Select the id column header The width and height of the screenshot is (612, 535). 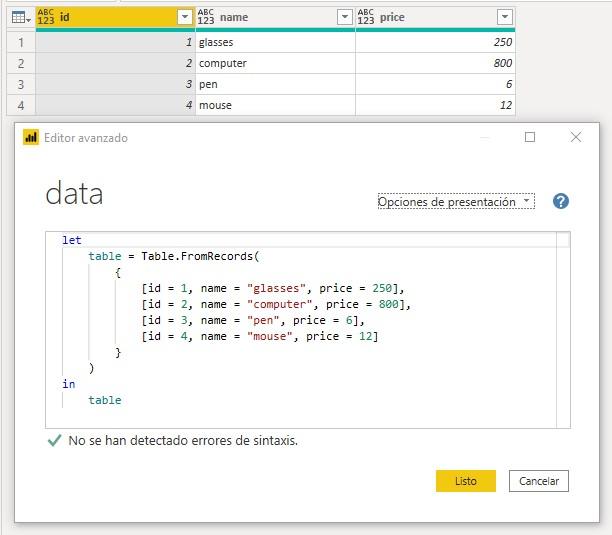tap(115, 17)
